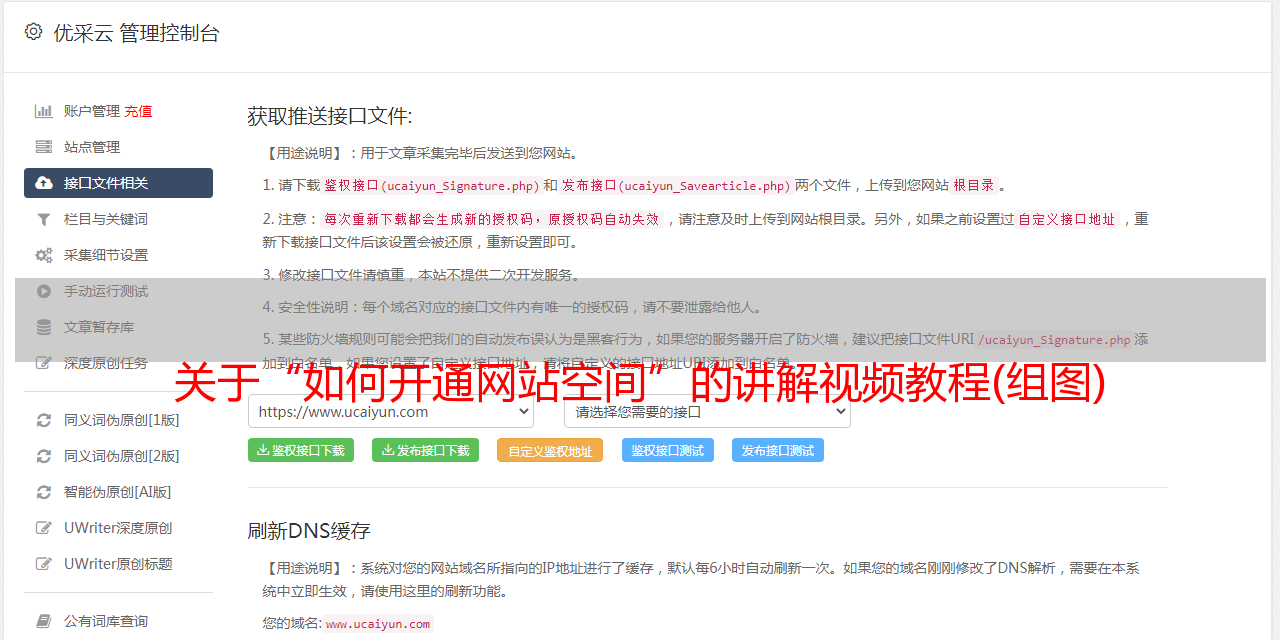1280x640 pixels.
Task: Click the 优采云 管理控制台 header title
Action: tap(136, 32)
